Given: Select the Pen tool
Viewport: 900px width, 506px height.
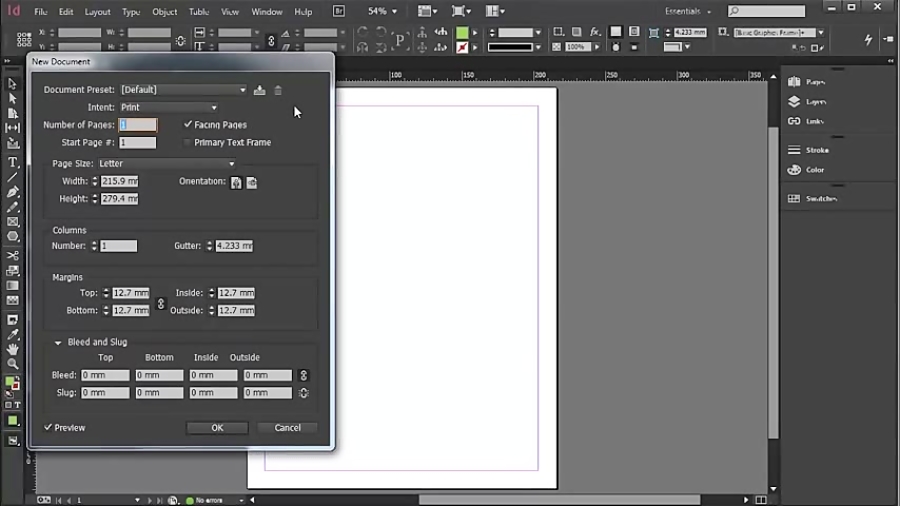Looking at the screenshot, I should point(12,192).
